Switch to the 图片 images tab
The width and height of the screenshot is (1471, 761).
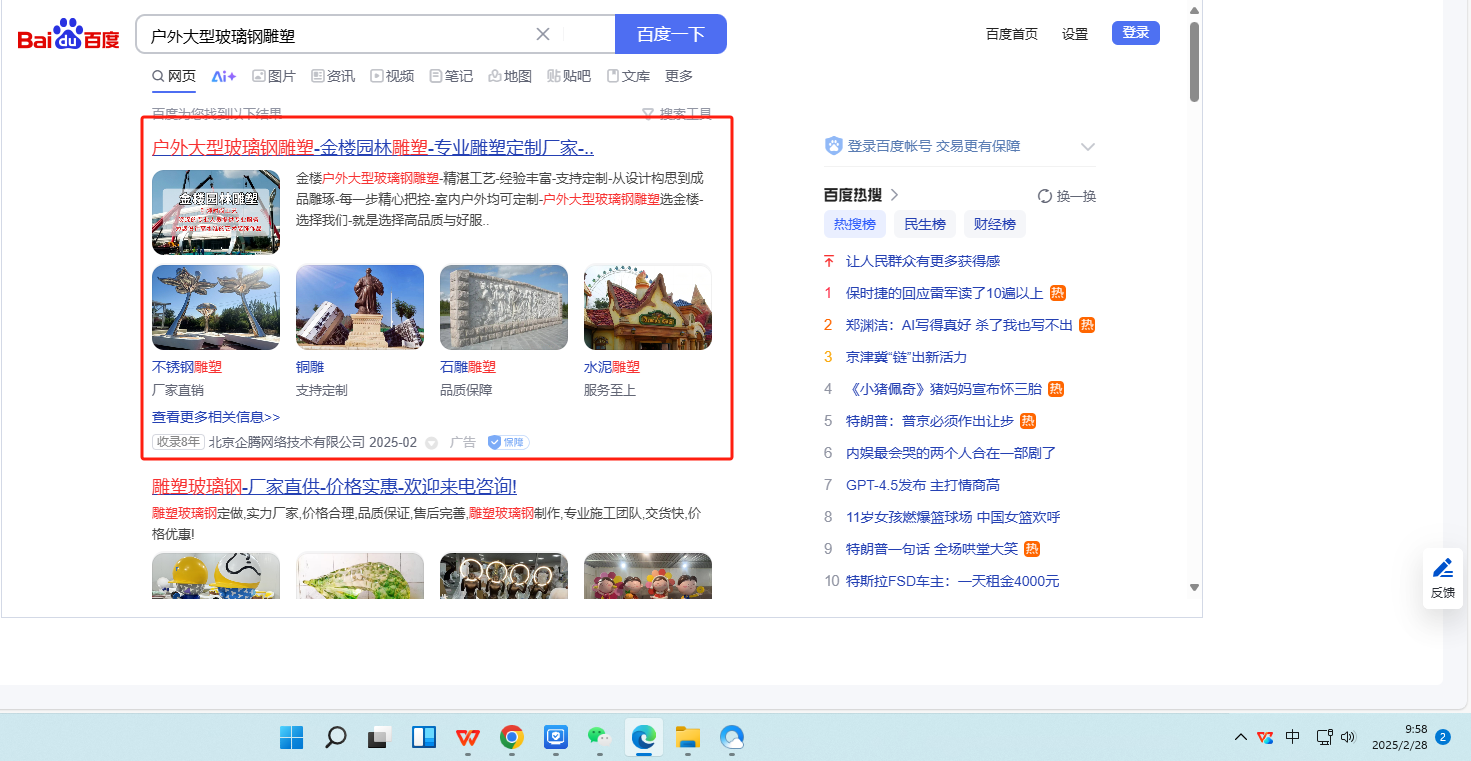click(274, 76)
